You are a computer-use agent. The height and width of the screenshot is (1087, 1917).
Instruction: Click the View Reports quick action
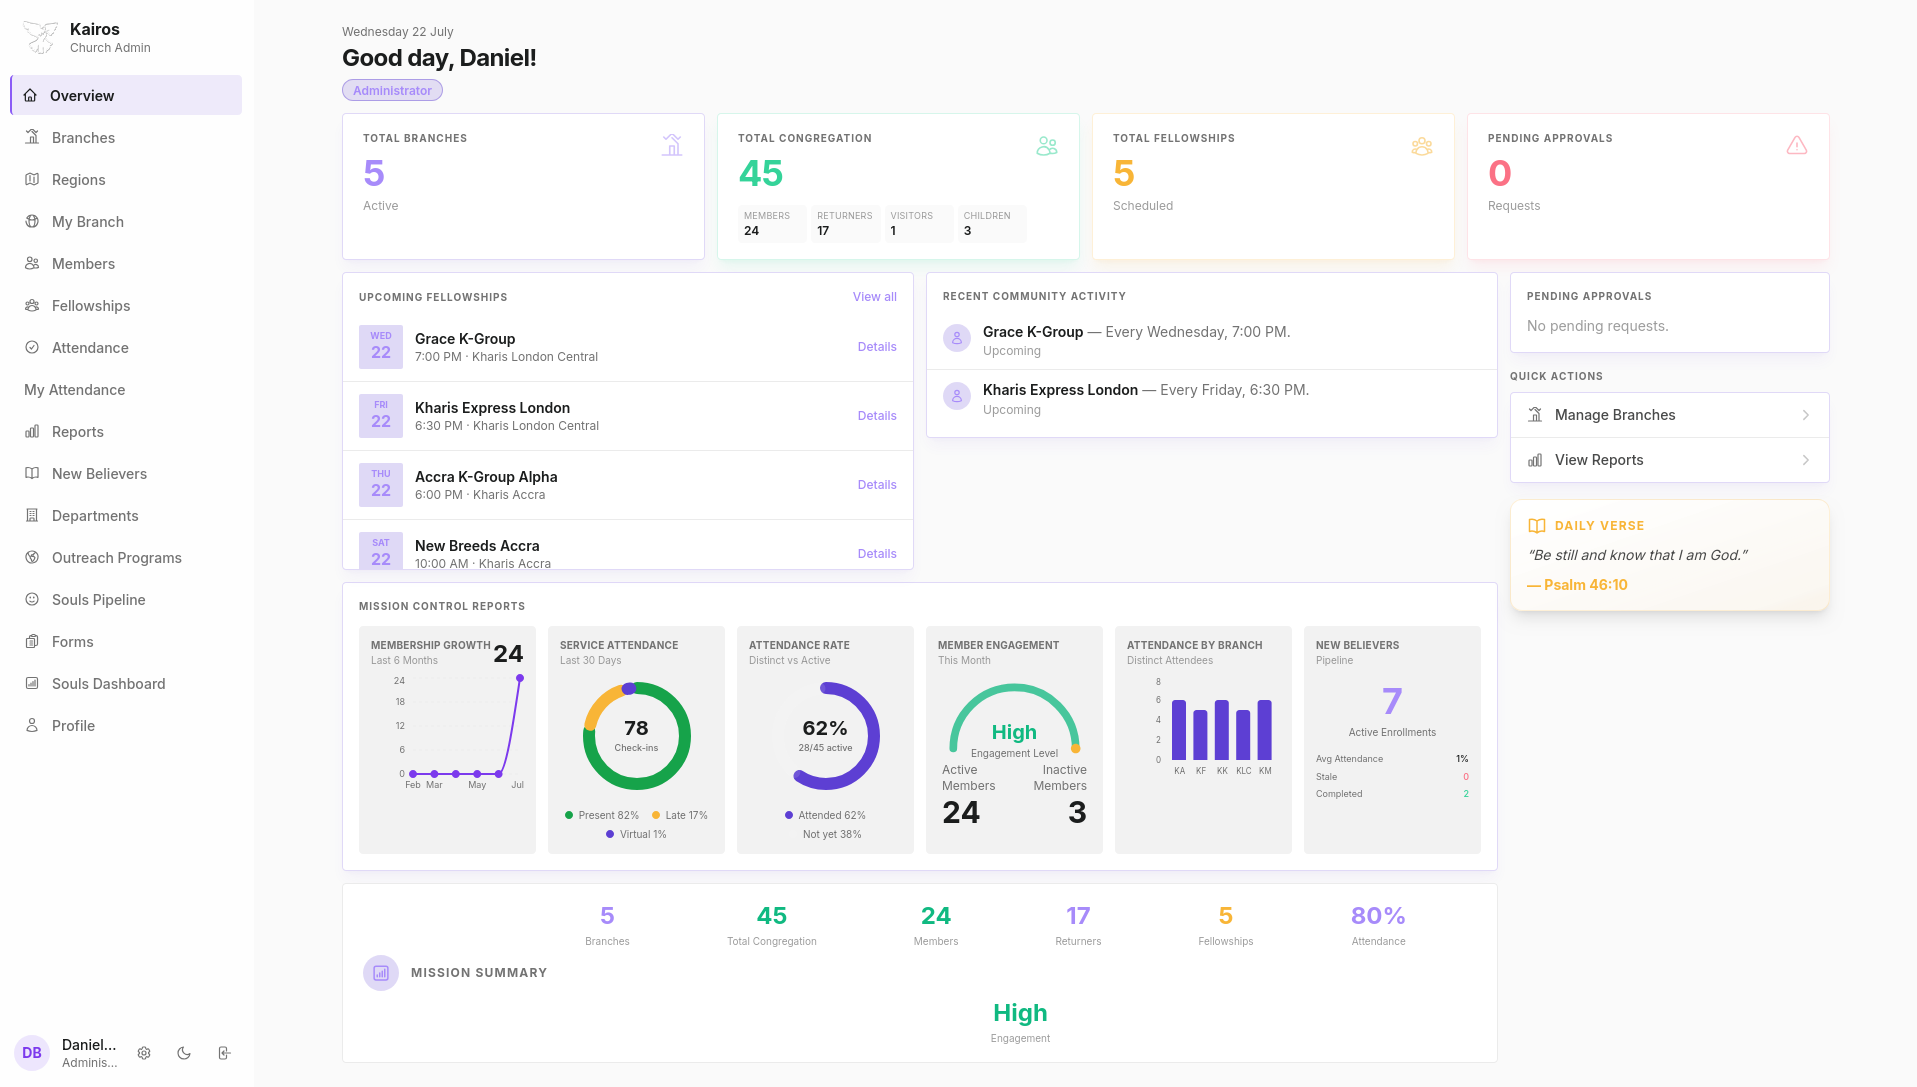tap(1669, 460)
